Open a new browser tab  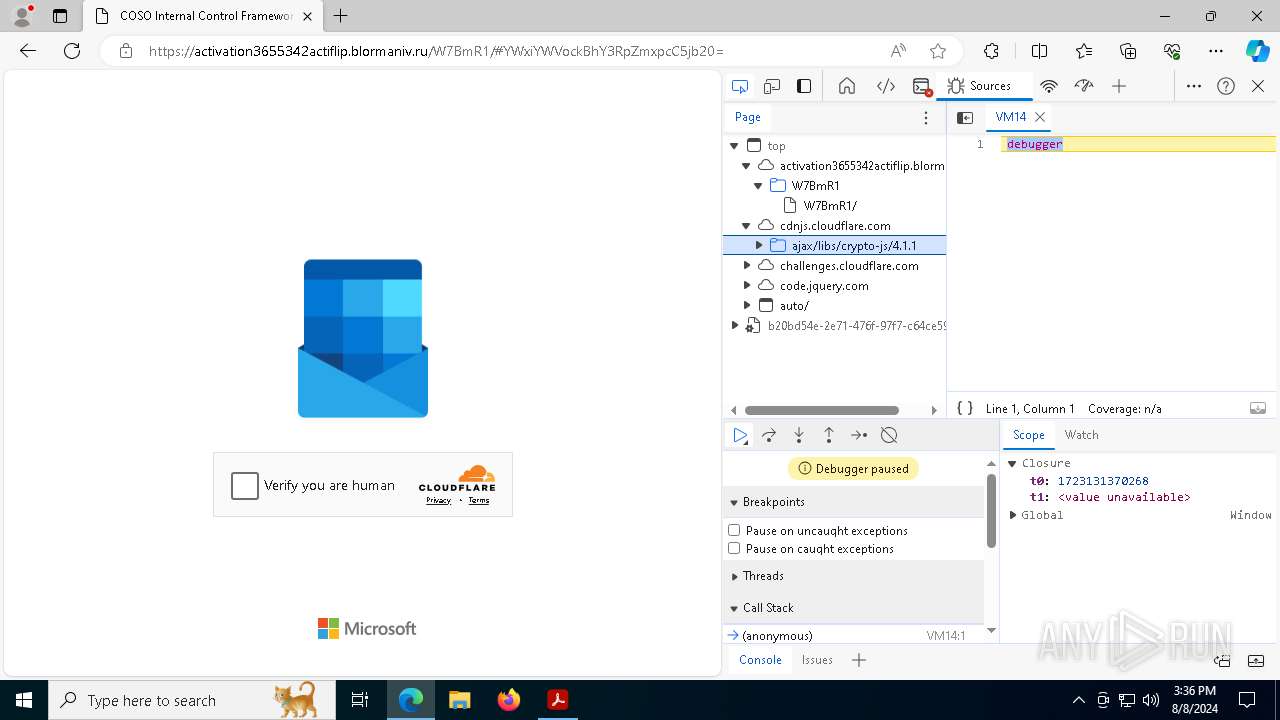[x=340, y=16]
